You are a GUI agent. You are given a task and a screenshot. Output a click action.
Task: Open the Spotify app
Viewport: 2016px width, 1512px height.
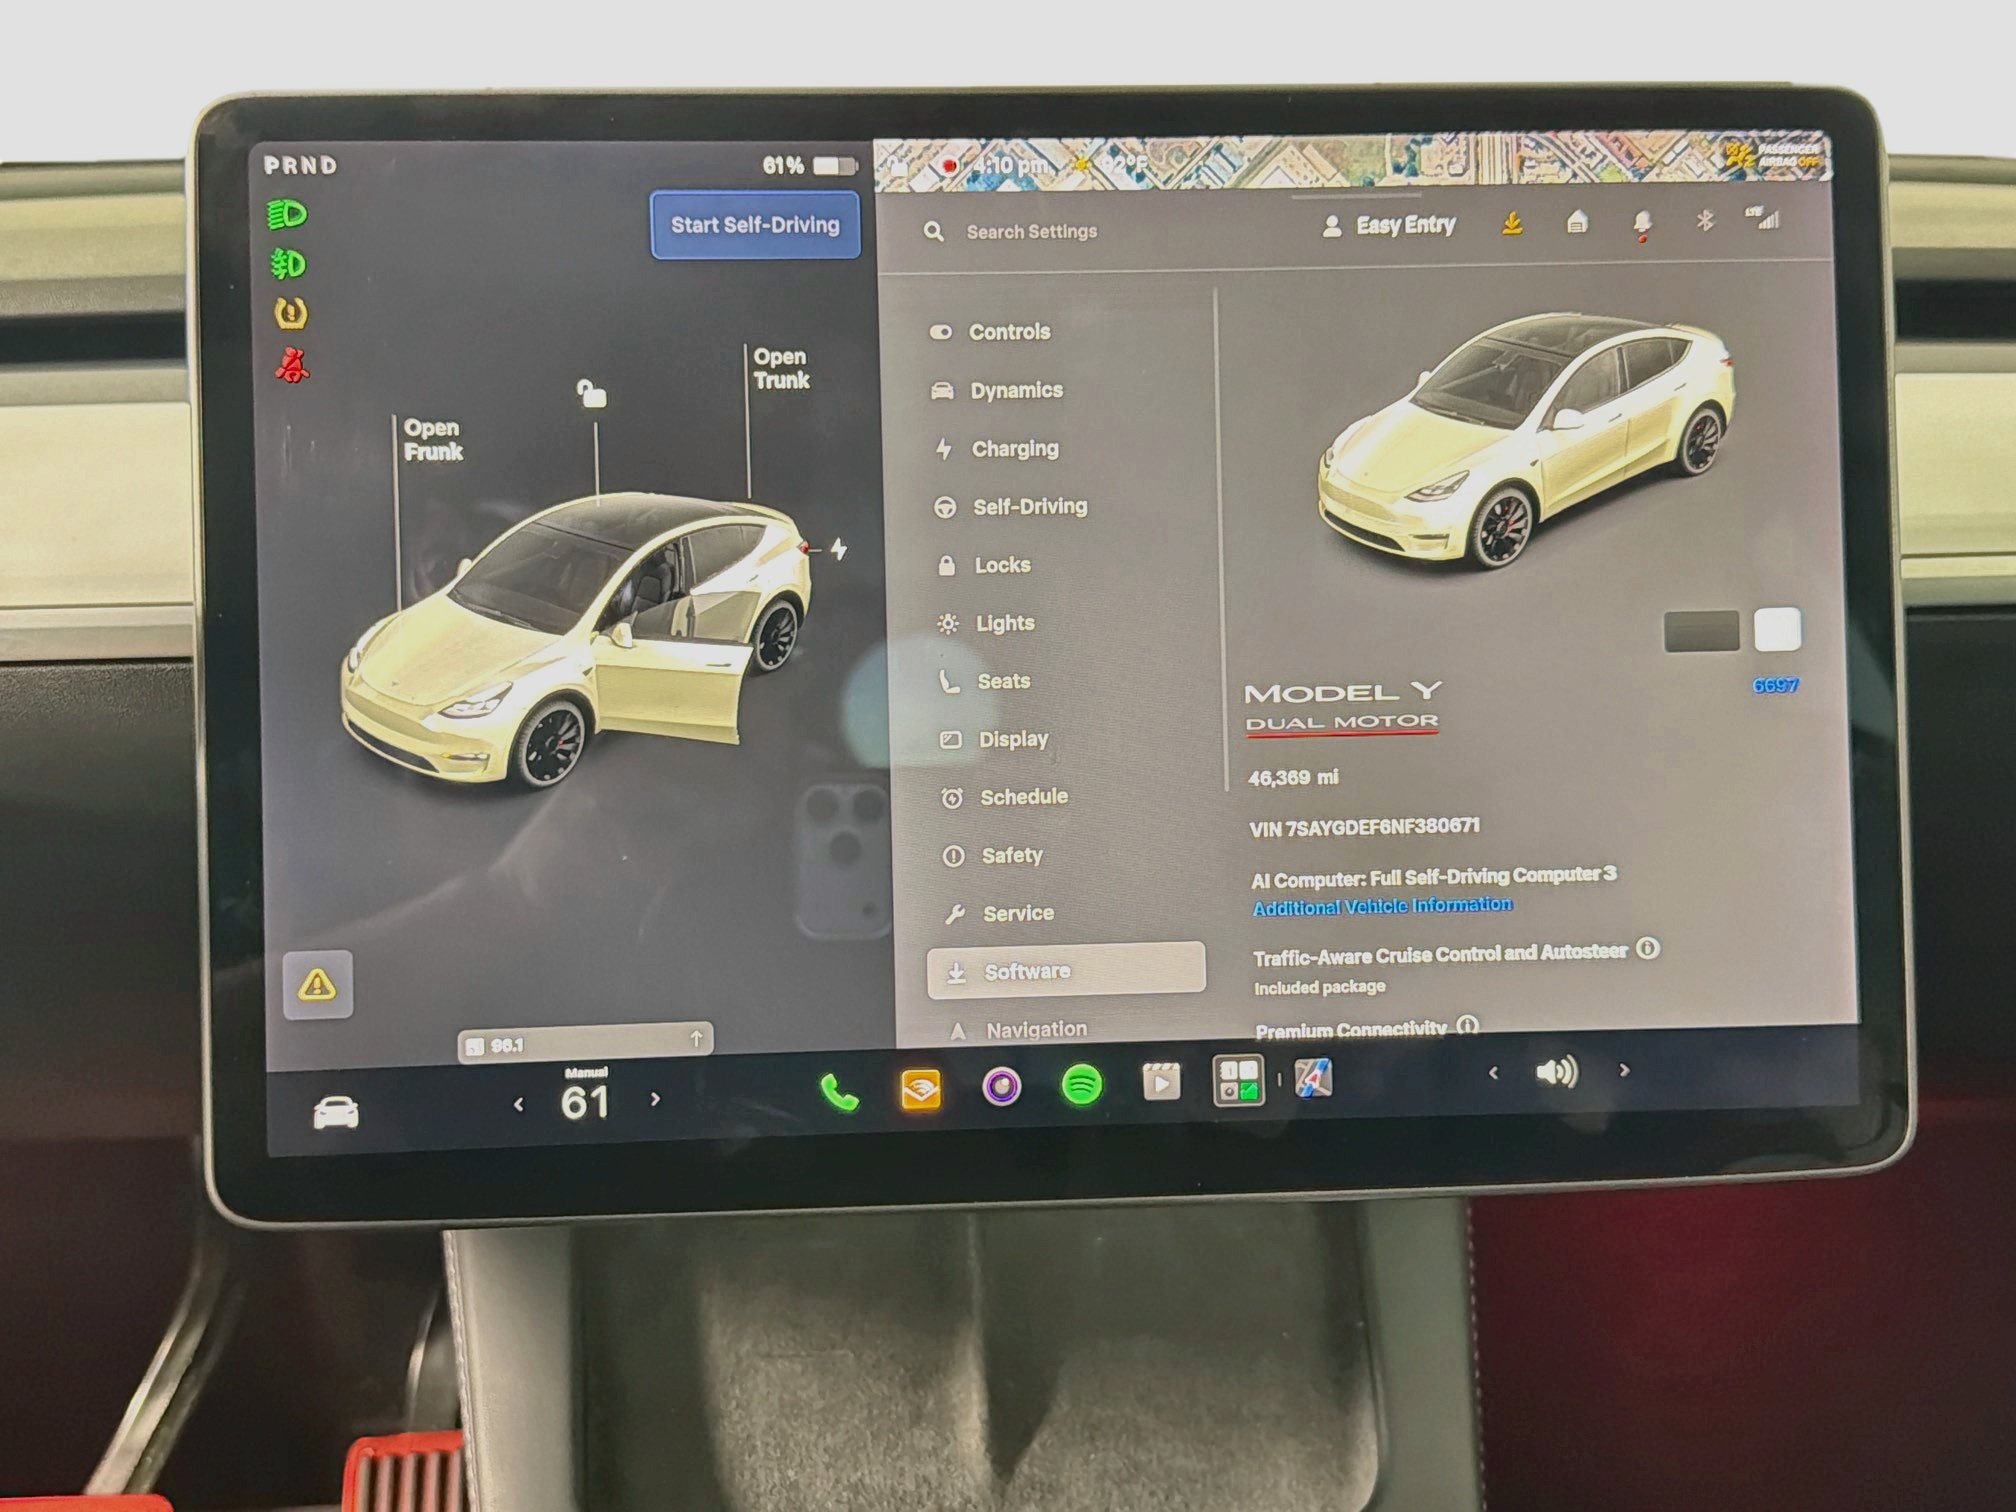point(1081,1084)
